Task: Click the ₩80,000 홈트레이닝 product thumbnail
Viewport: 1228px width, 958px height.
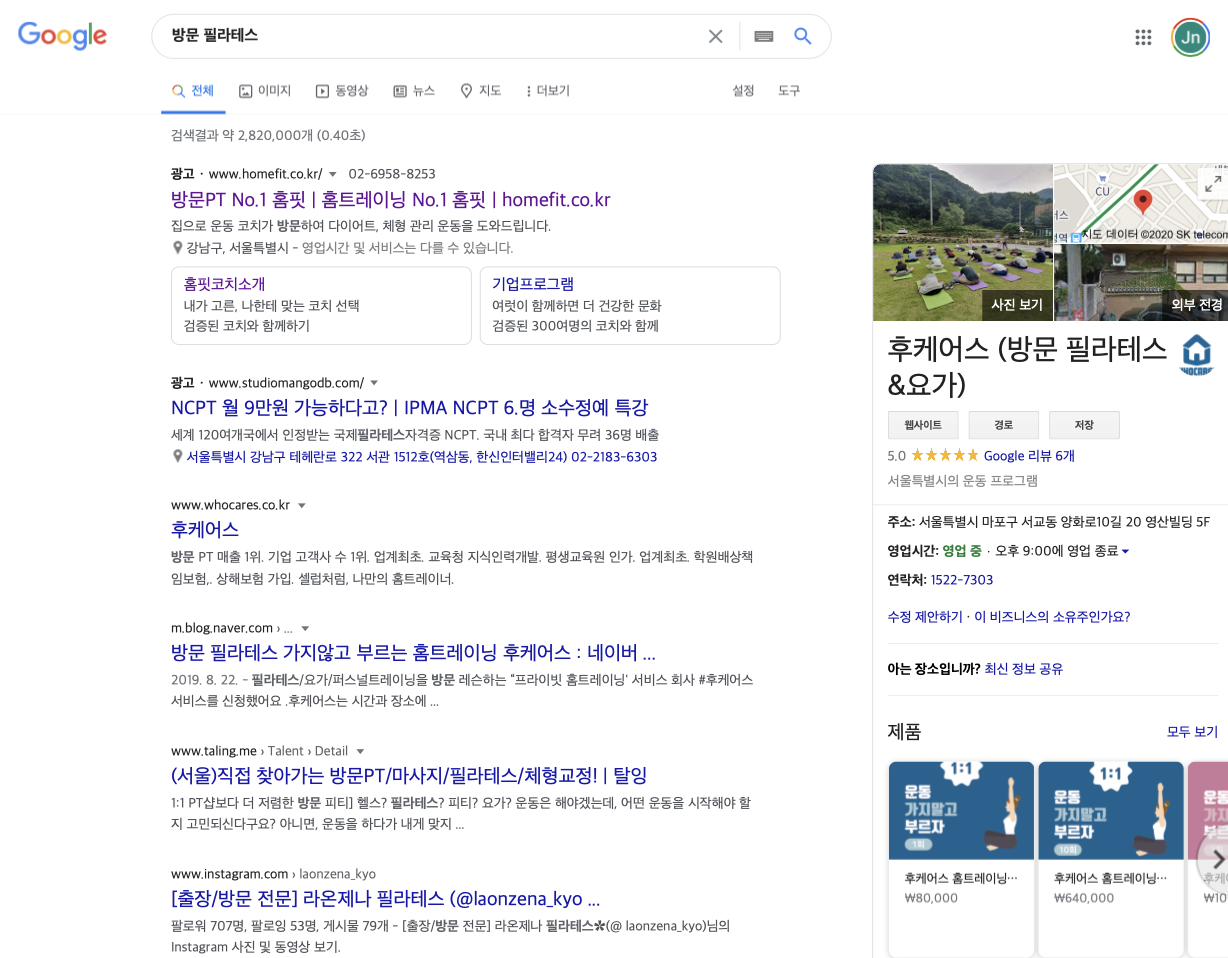Action: pos(961,810)
